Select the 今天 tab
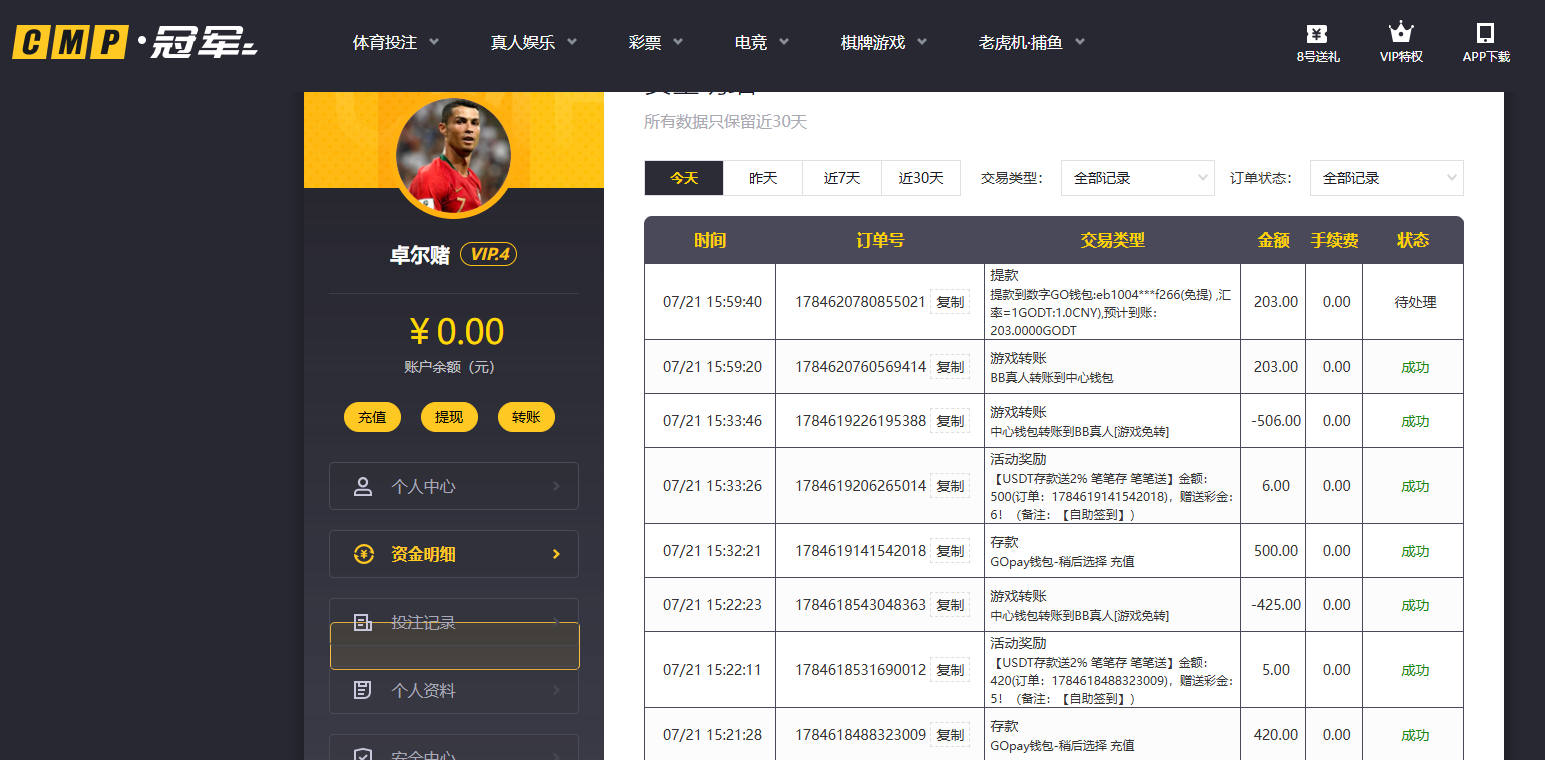This screenshot has width=1545, height=760. tap(684, 178)
